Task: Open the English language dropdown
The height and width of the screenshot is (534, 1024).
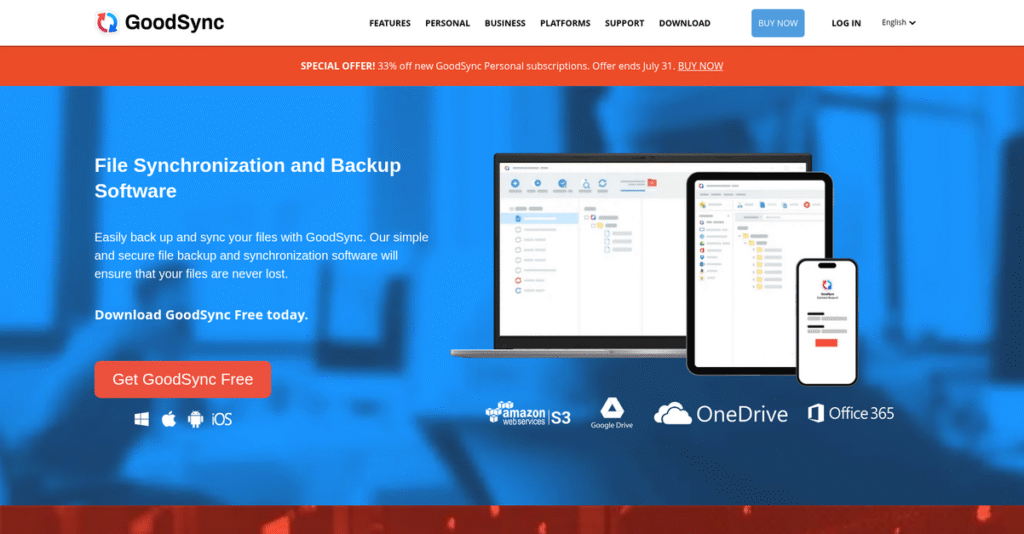Action: [x=899, y=22]
